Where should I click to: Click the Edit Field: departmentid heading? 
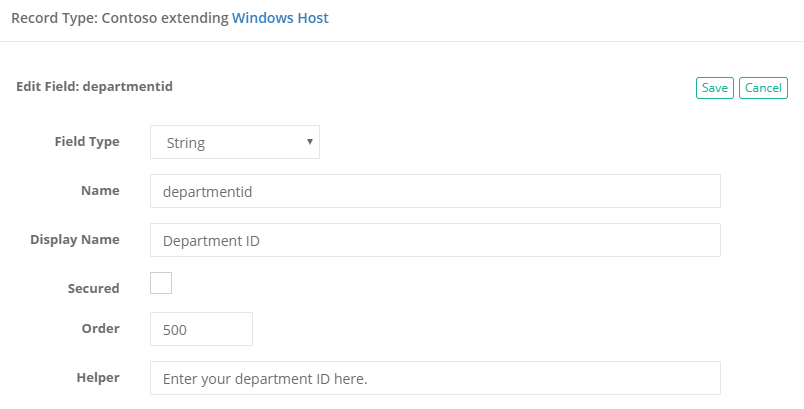pyautogui.click(x=95, y=87)
